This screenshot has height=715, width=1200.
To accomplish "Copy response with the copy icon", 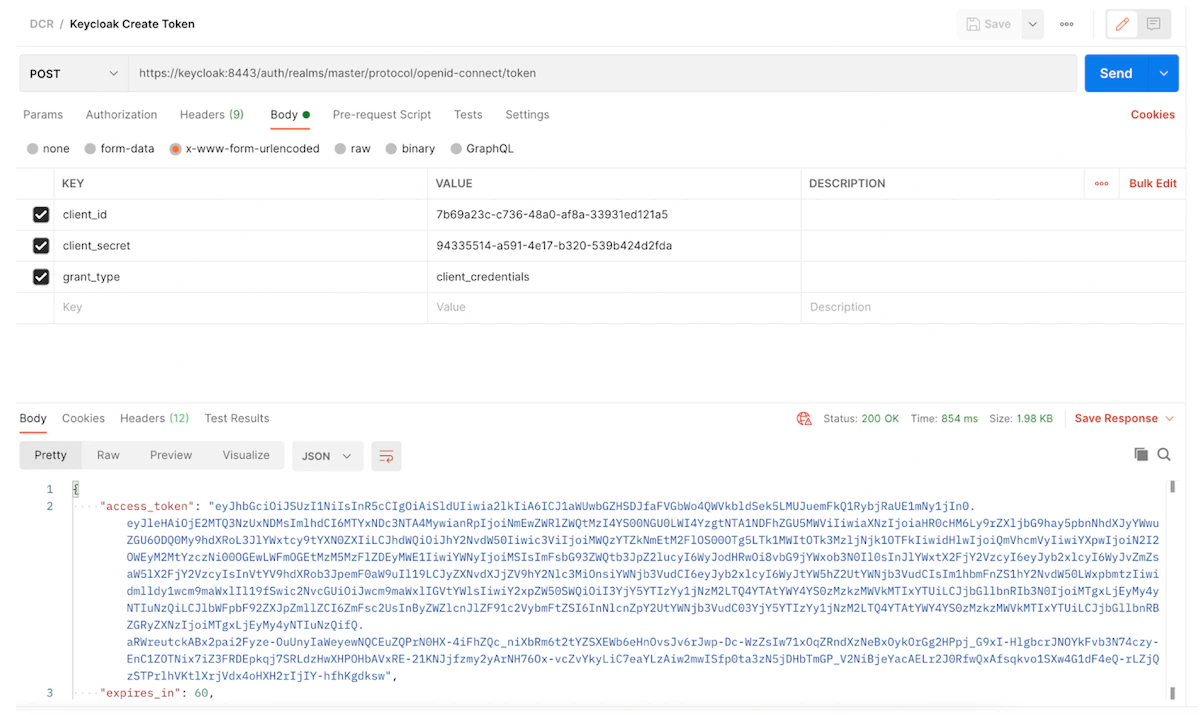I will tap(1141, 454).
